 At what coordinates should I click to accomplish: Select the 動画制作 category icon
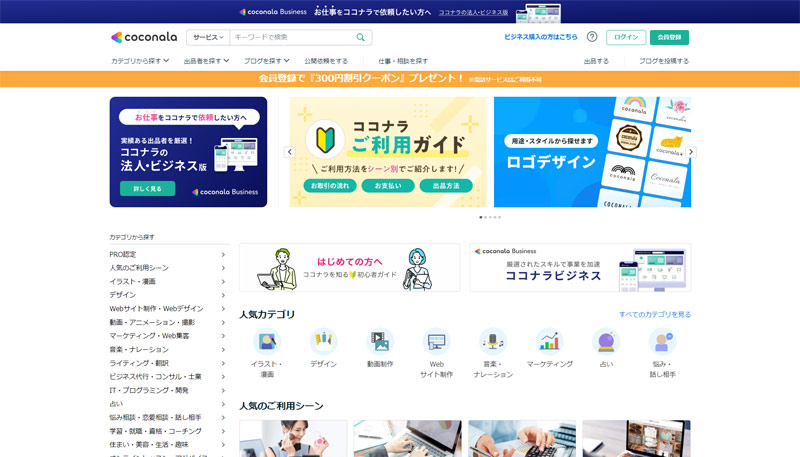click(380, 341)
